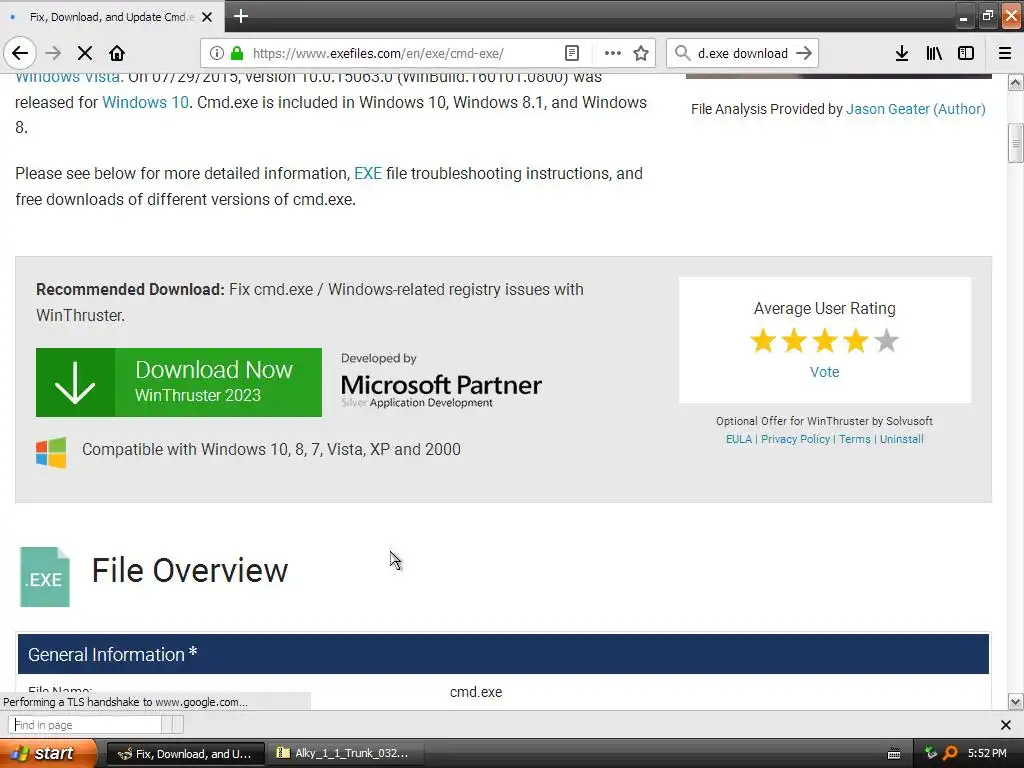This screenshot has height=768, width=1024.
Task: Close the Fix, Download, and Update Cmd tab
Action: [207, 17]
